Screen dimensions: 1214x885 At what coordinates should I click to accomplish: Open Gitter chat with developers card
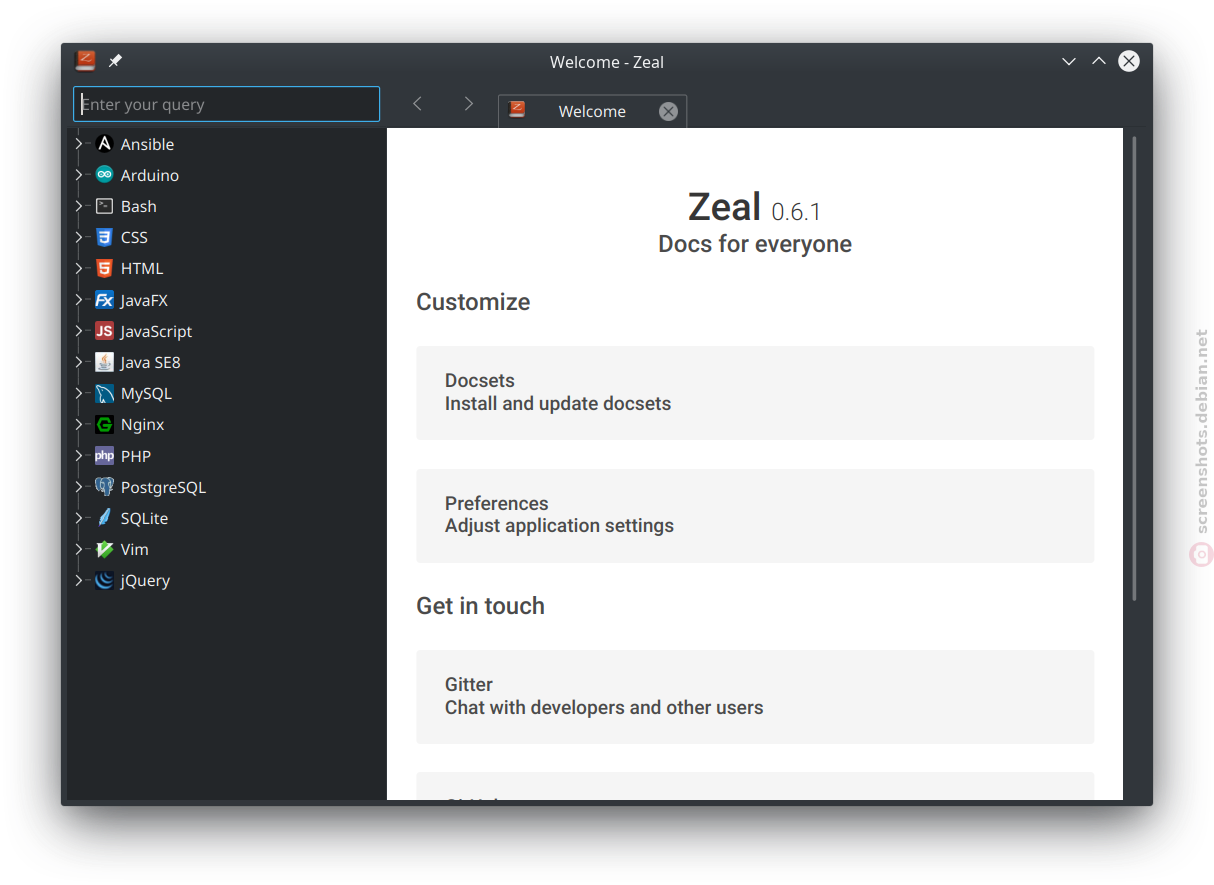[x=755, y=697]
